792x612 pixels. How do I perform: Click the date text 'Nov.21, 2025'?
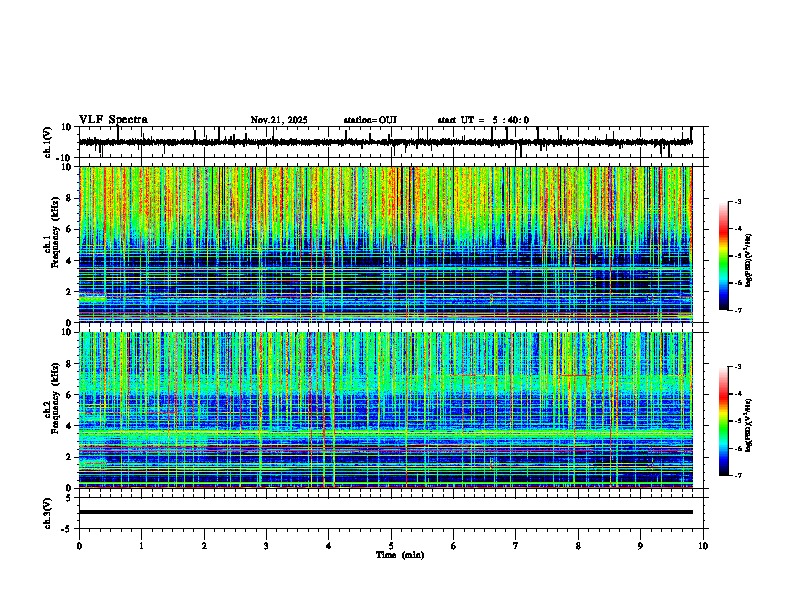coord(279,120)
